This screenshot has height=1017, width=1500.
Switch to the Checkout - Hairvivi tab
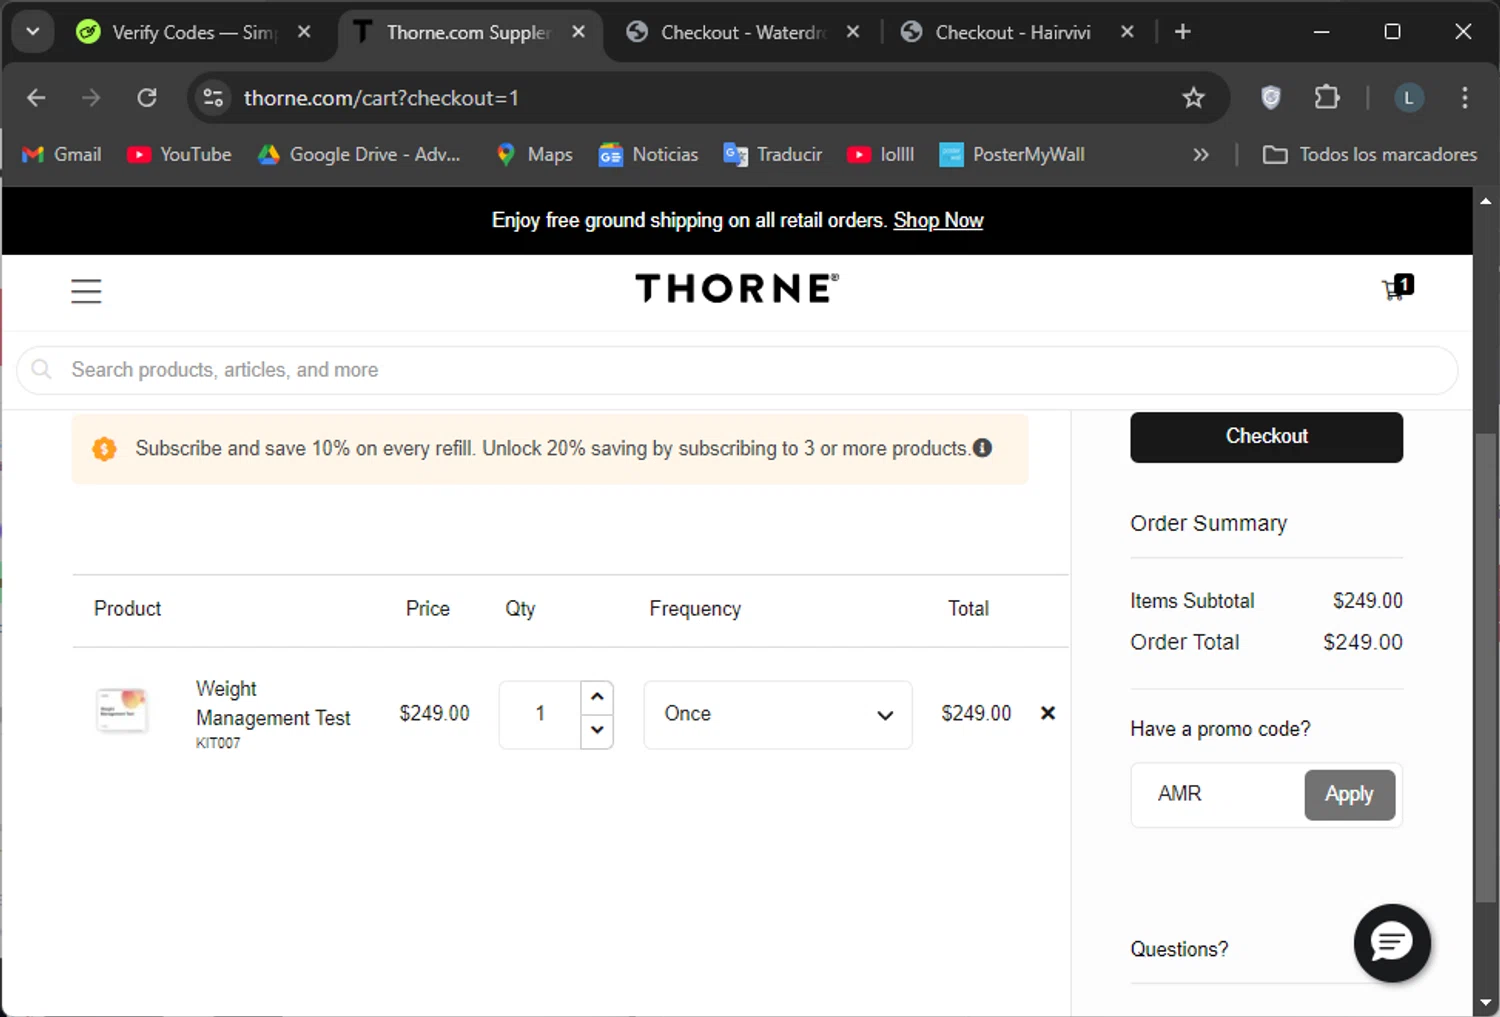pyautogui.click(x=1017, y=32)
